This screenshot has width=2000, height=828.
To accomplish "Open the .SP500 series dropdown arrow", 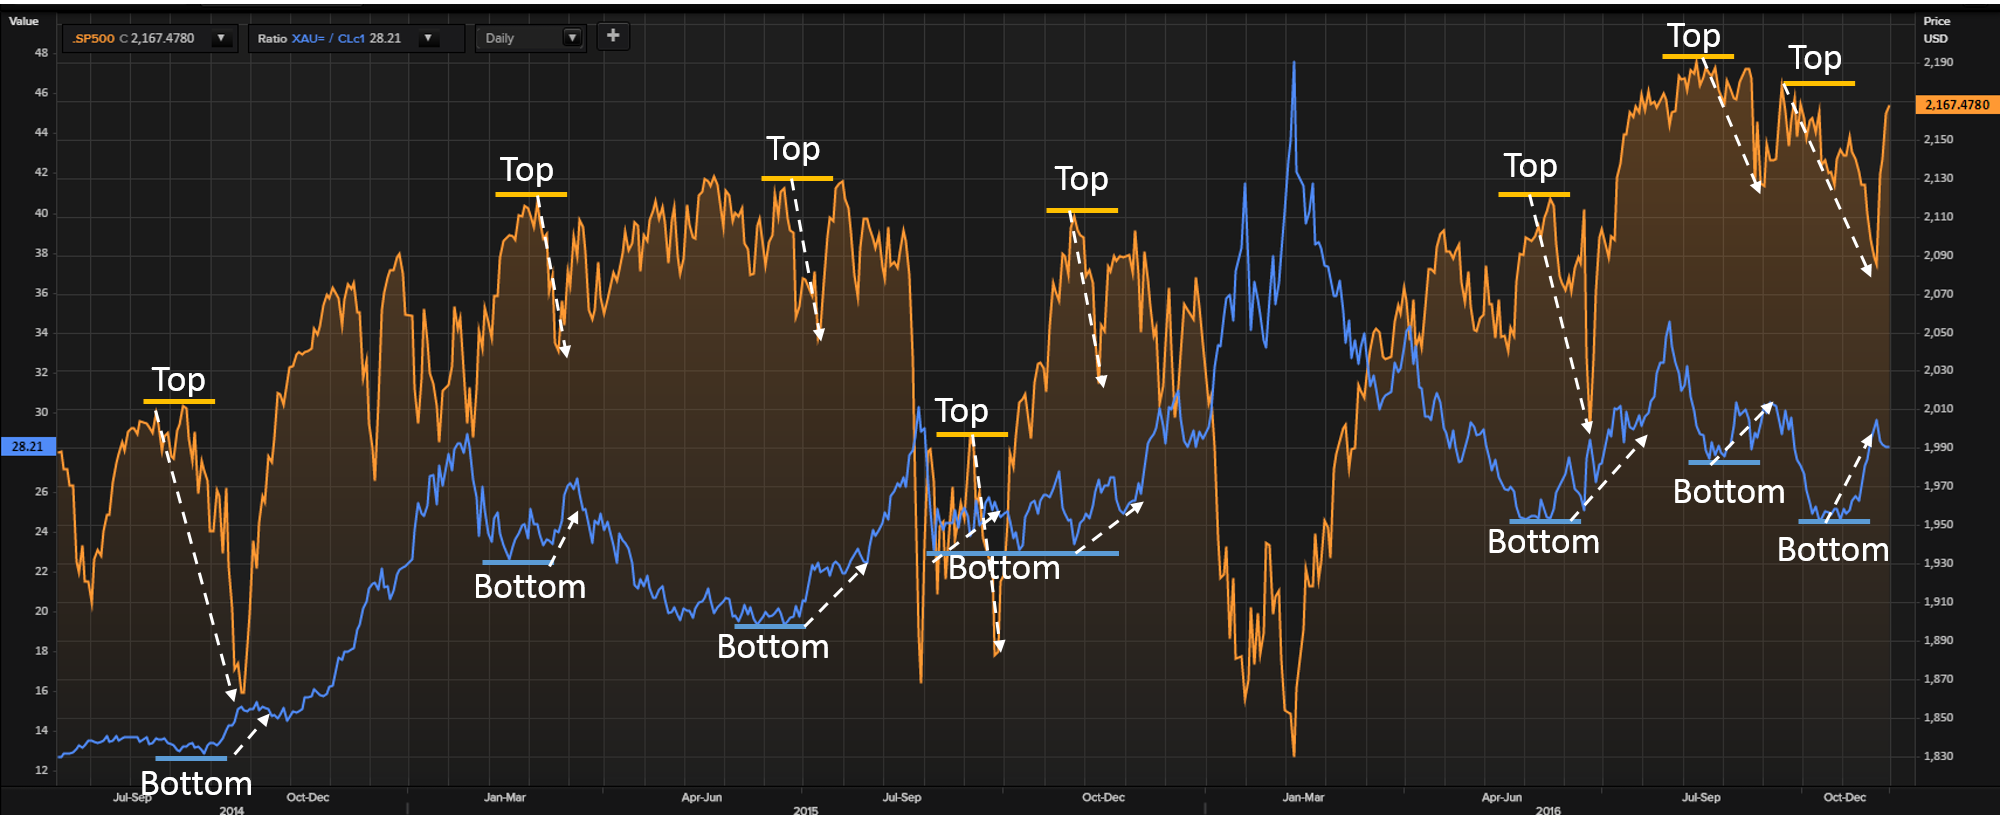I will (221, 39).
